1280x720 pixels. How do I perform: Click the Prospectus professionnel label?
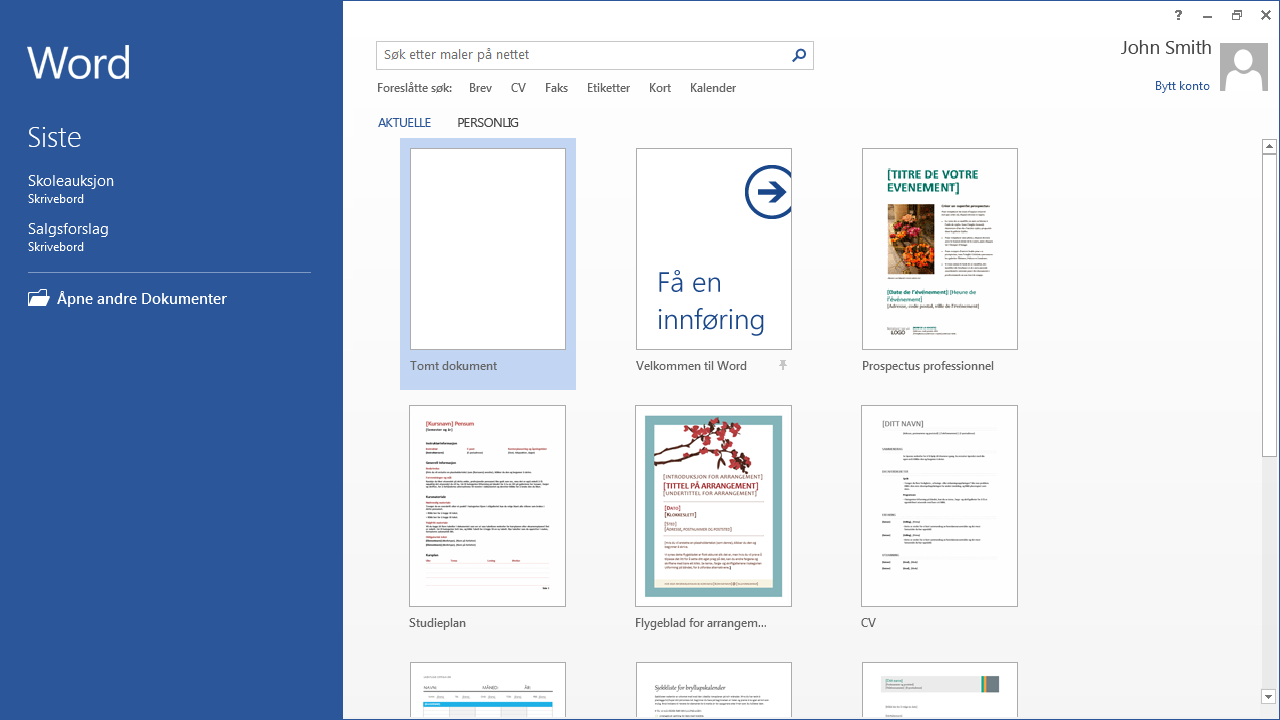[x=928, y=366]
